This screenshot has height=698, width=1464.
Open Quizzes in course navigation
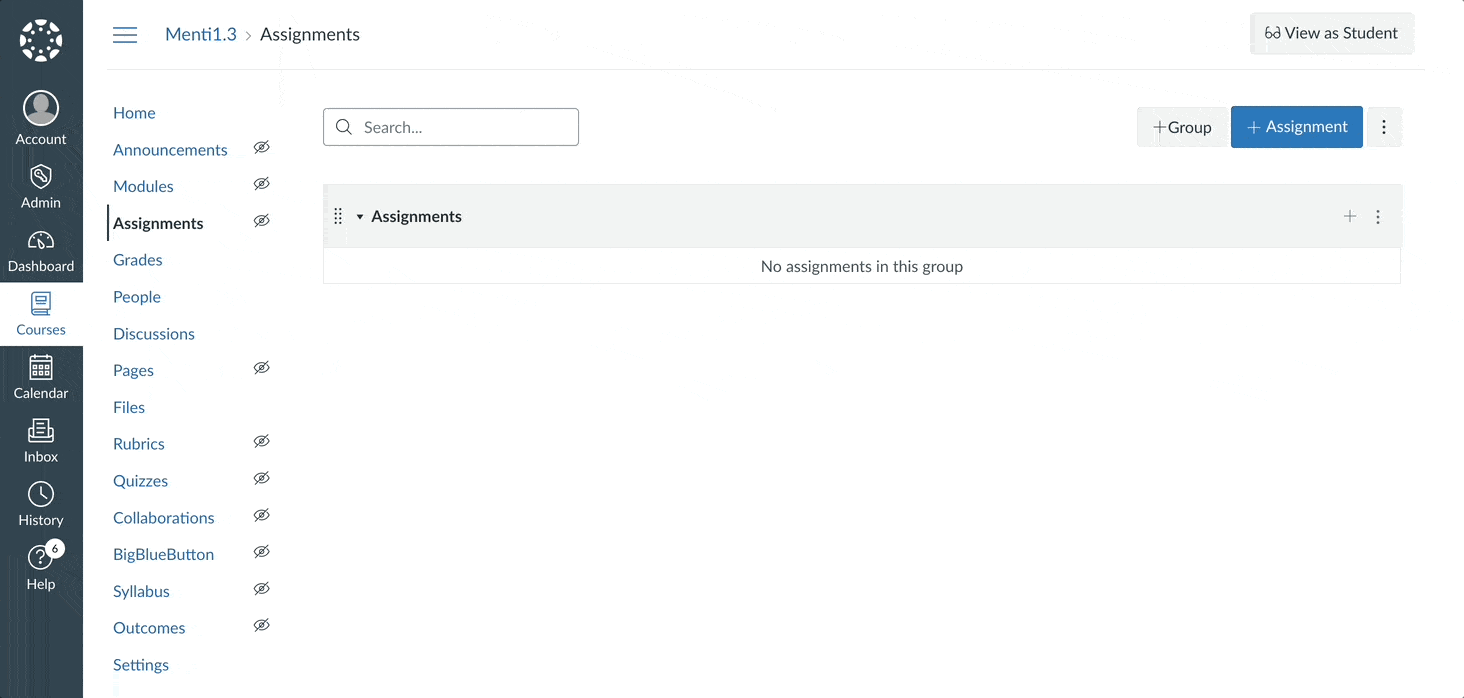(x=141, y=481)
